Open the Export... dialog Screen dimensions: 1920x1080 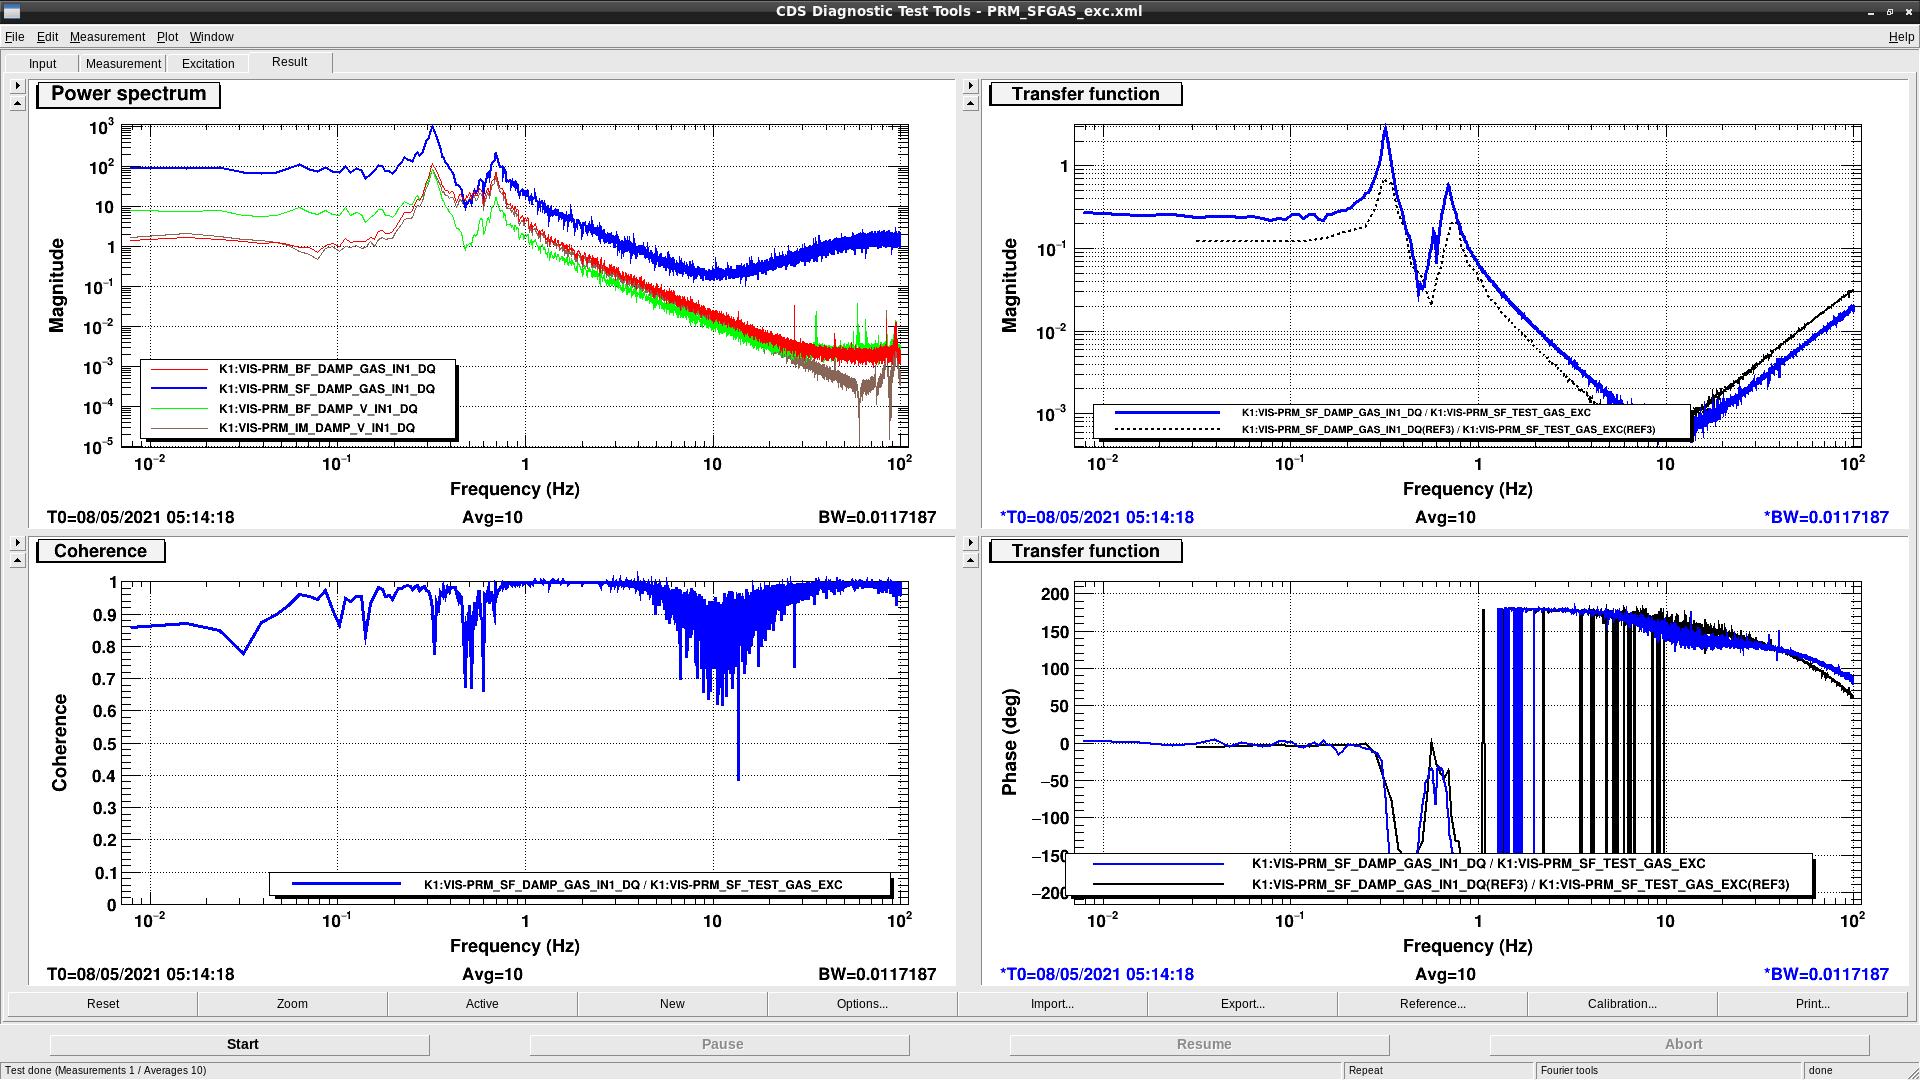pos(1242,1004)
